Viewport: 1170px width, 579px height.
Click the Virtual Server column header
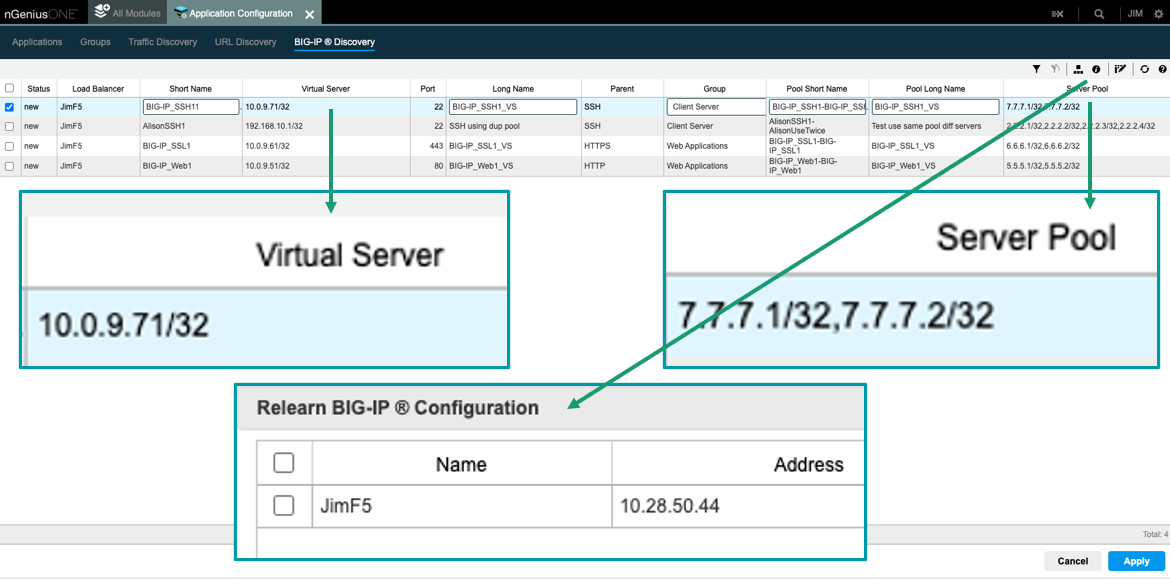pyautogui.click(x=326, y=88)
